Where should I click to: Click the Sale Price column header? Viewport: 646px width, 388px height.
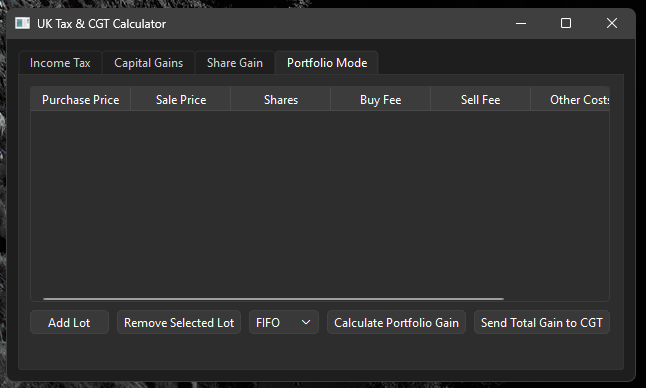coord(181,100)
